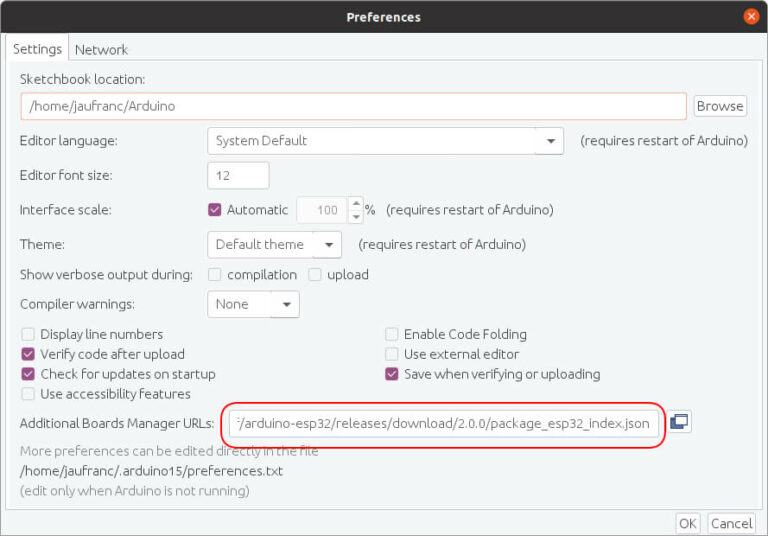
Task: Click the interface scale 100 value field
Action: (x=323, y=210)
